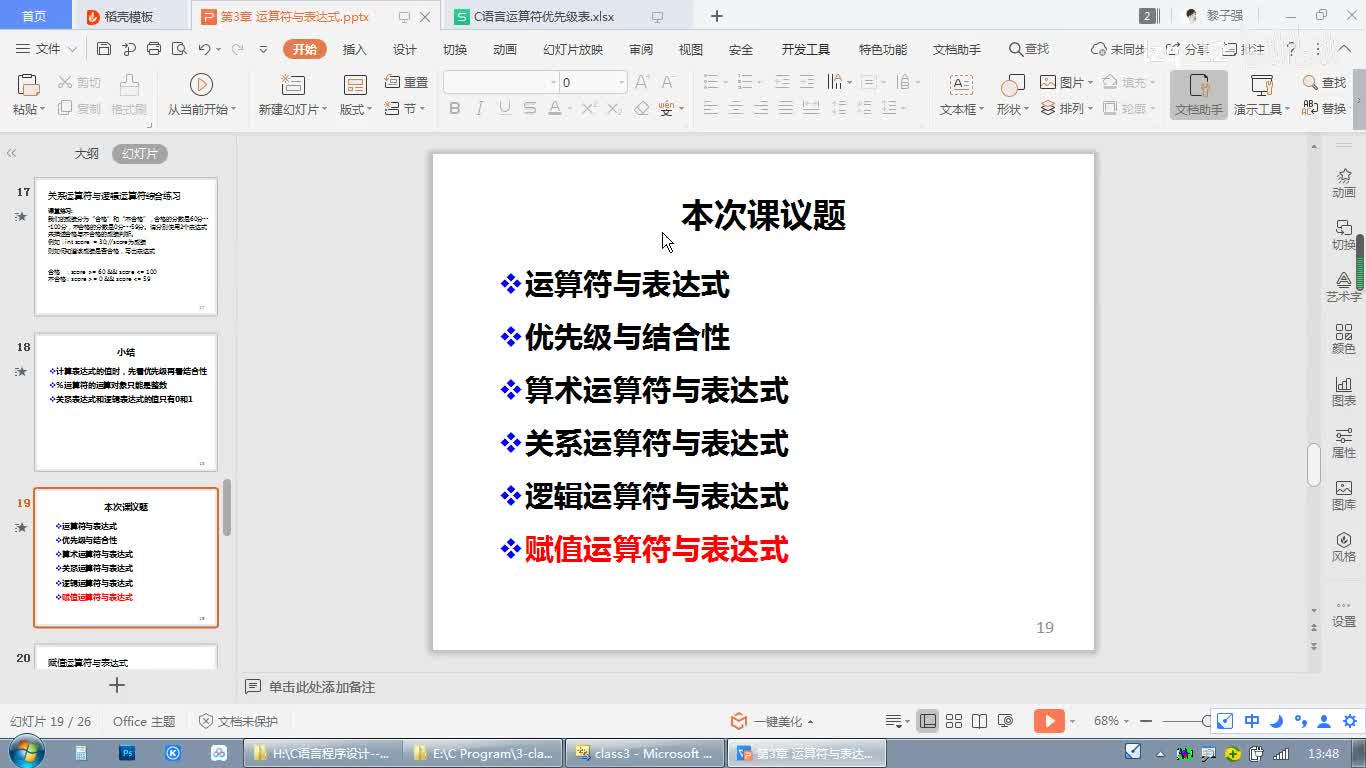
Task: Click the Print icon in quick access toolbar
Action: [154, 49]
